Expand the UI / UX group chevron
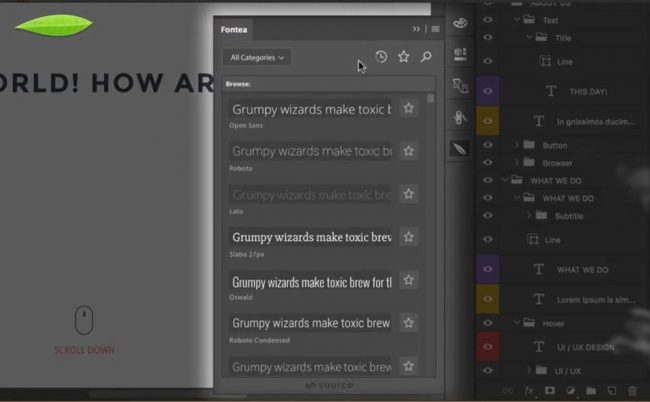 pyautogui.click(x=529, y=370)
